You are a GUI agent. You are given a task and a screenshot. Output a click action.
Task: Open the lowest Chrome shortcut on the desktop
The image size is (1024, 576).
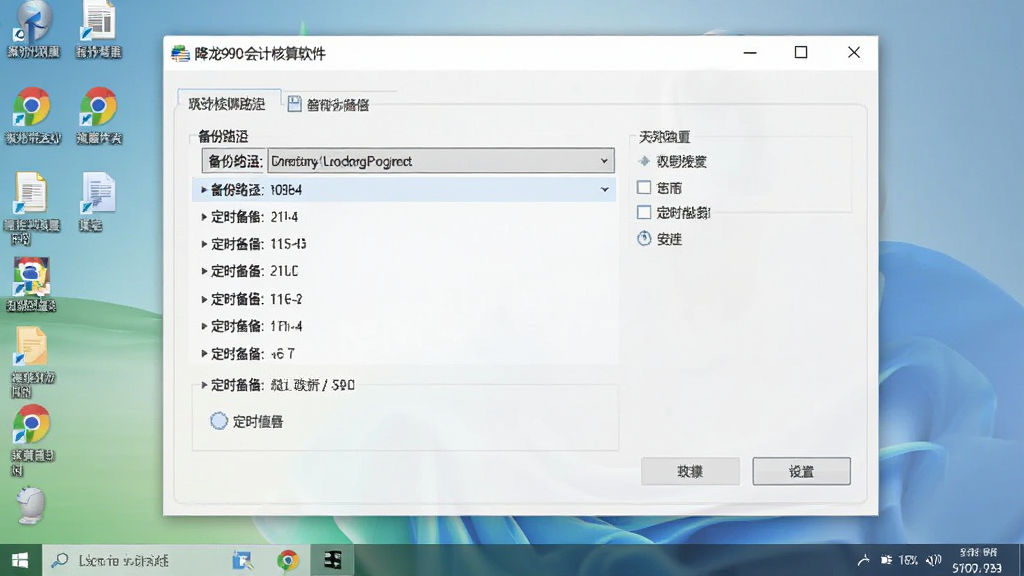(x=31, y=440)
